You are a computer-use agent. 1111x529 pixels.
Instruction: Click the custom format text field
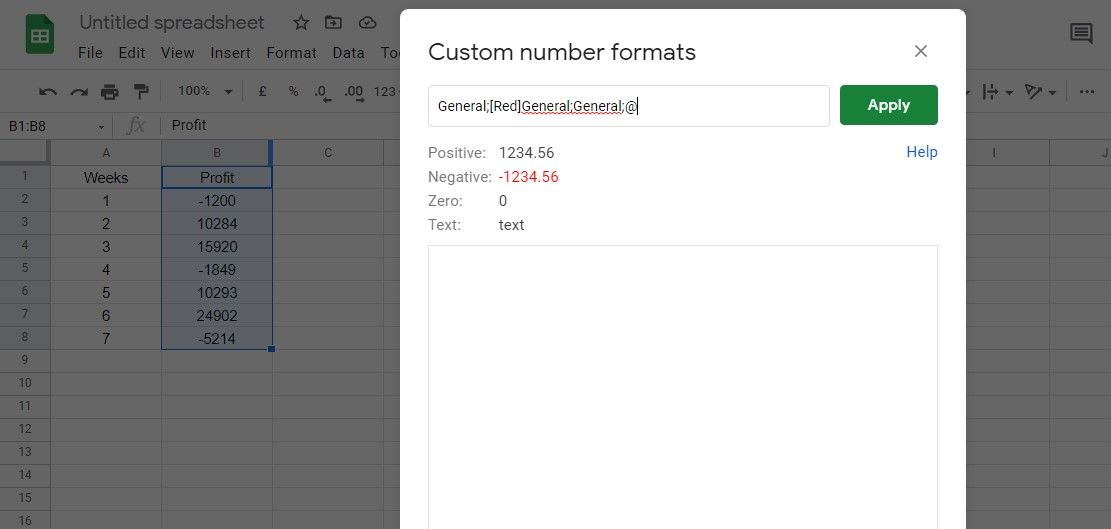(628, 105)
